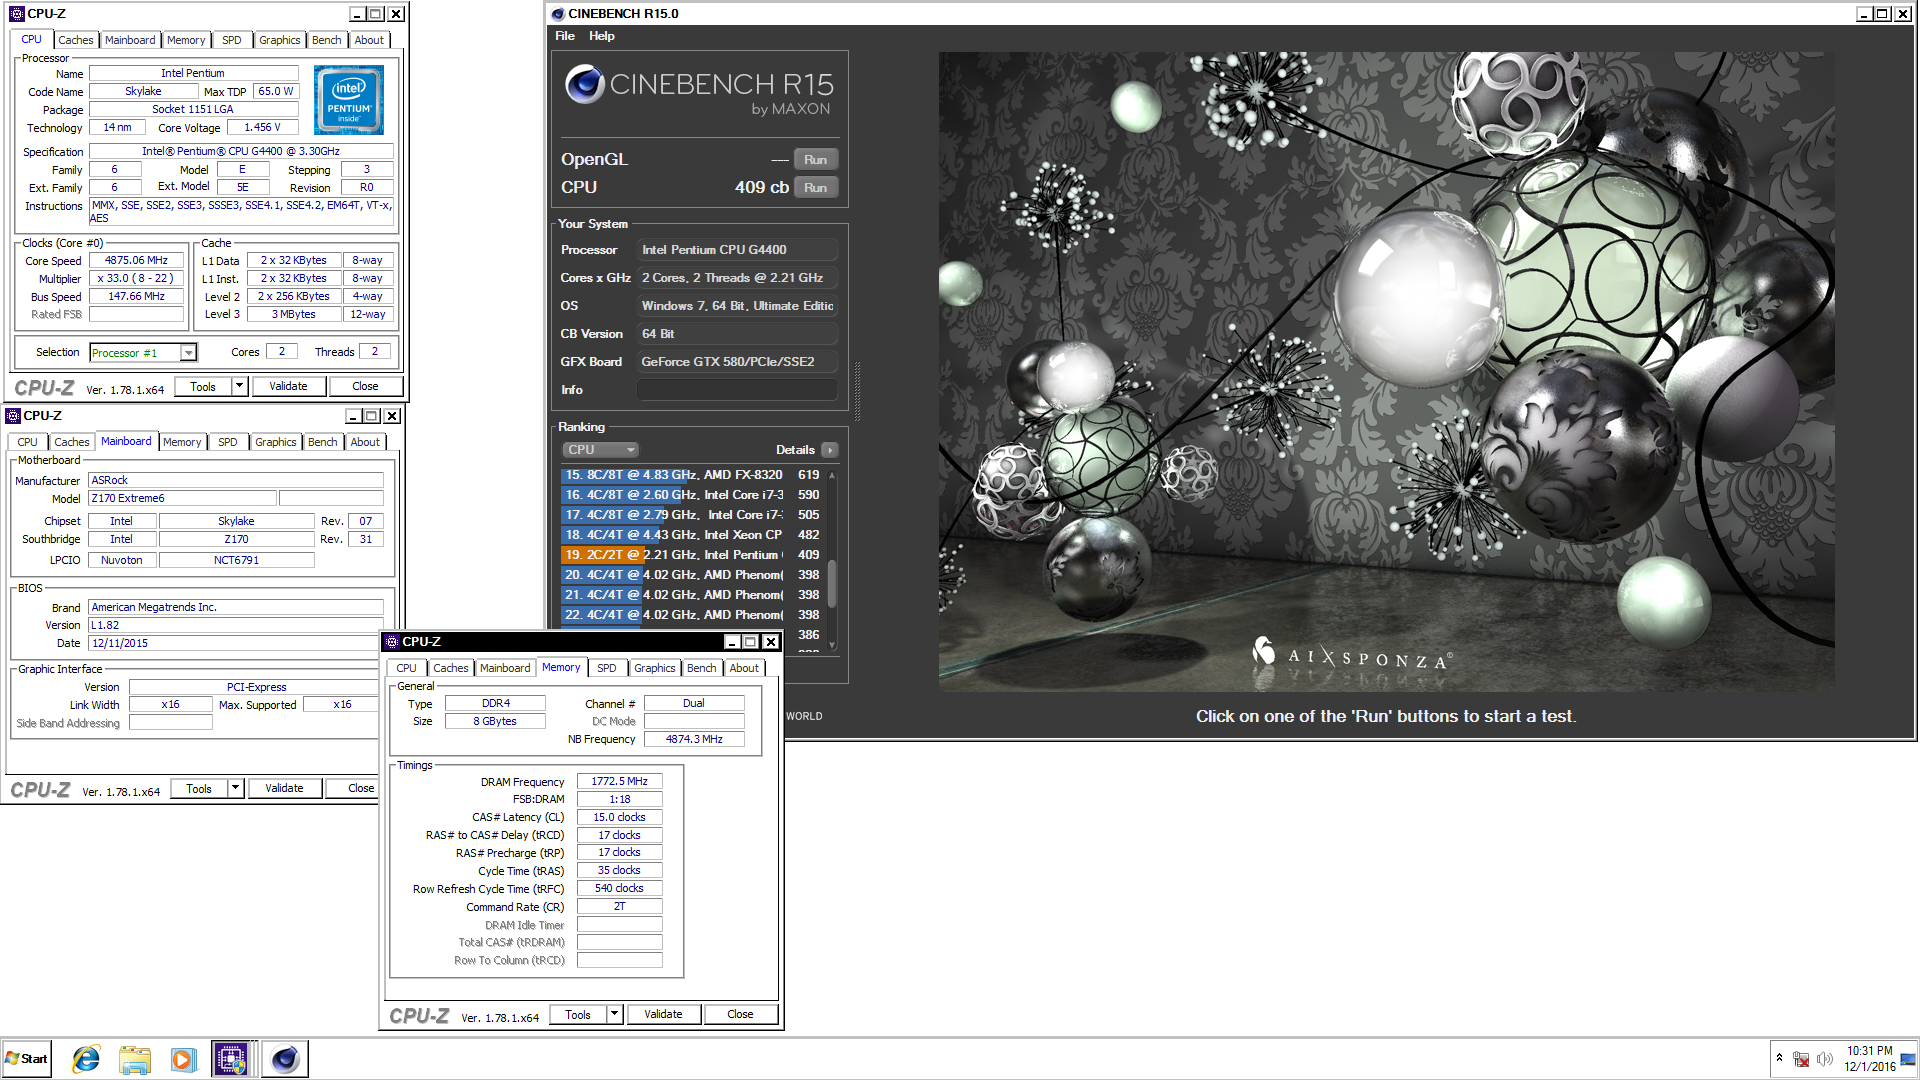This screenshot has height=1080, width=1920.
Task: Minimize the Memory CPU-Z window
Action: click(732, 642)
